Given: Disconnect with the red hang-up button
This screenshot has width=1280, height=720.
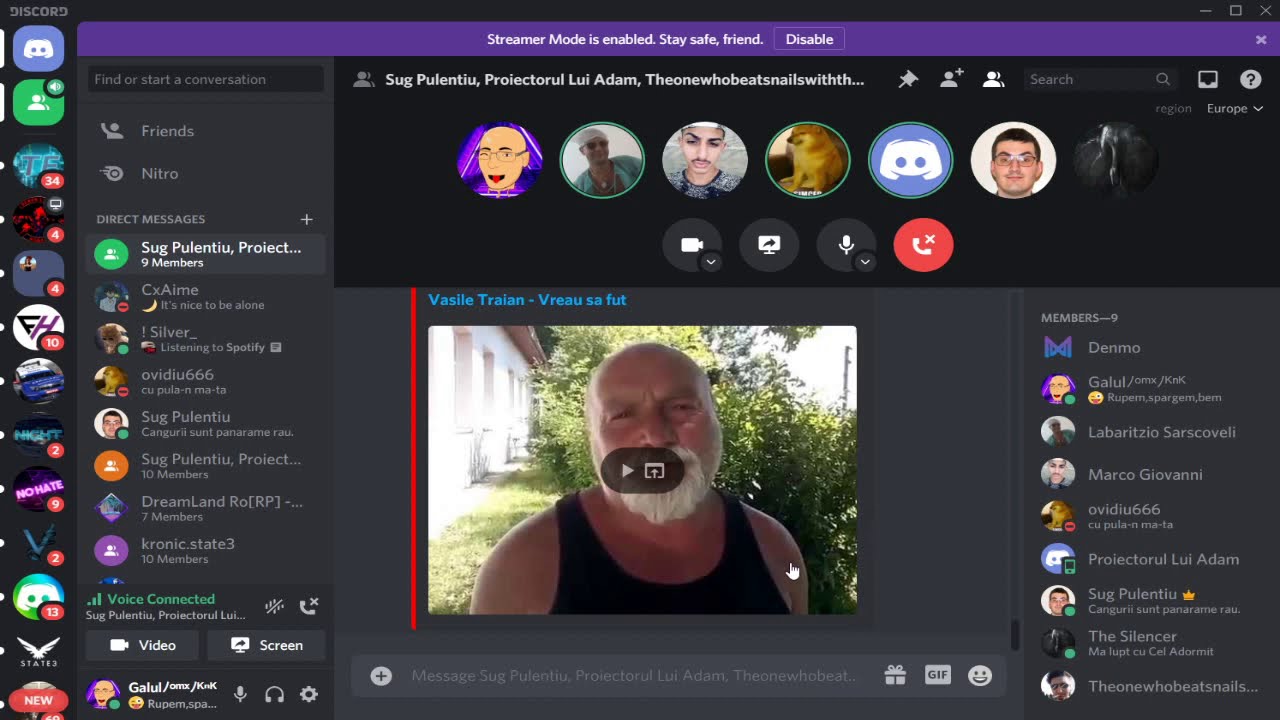Looking at the screenshot, I should coord(923,244).
